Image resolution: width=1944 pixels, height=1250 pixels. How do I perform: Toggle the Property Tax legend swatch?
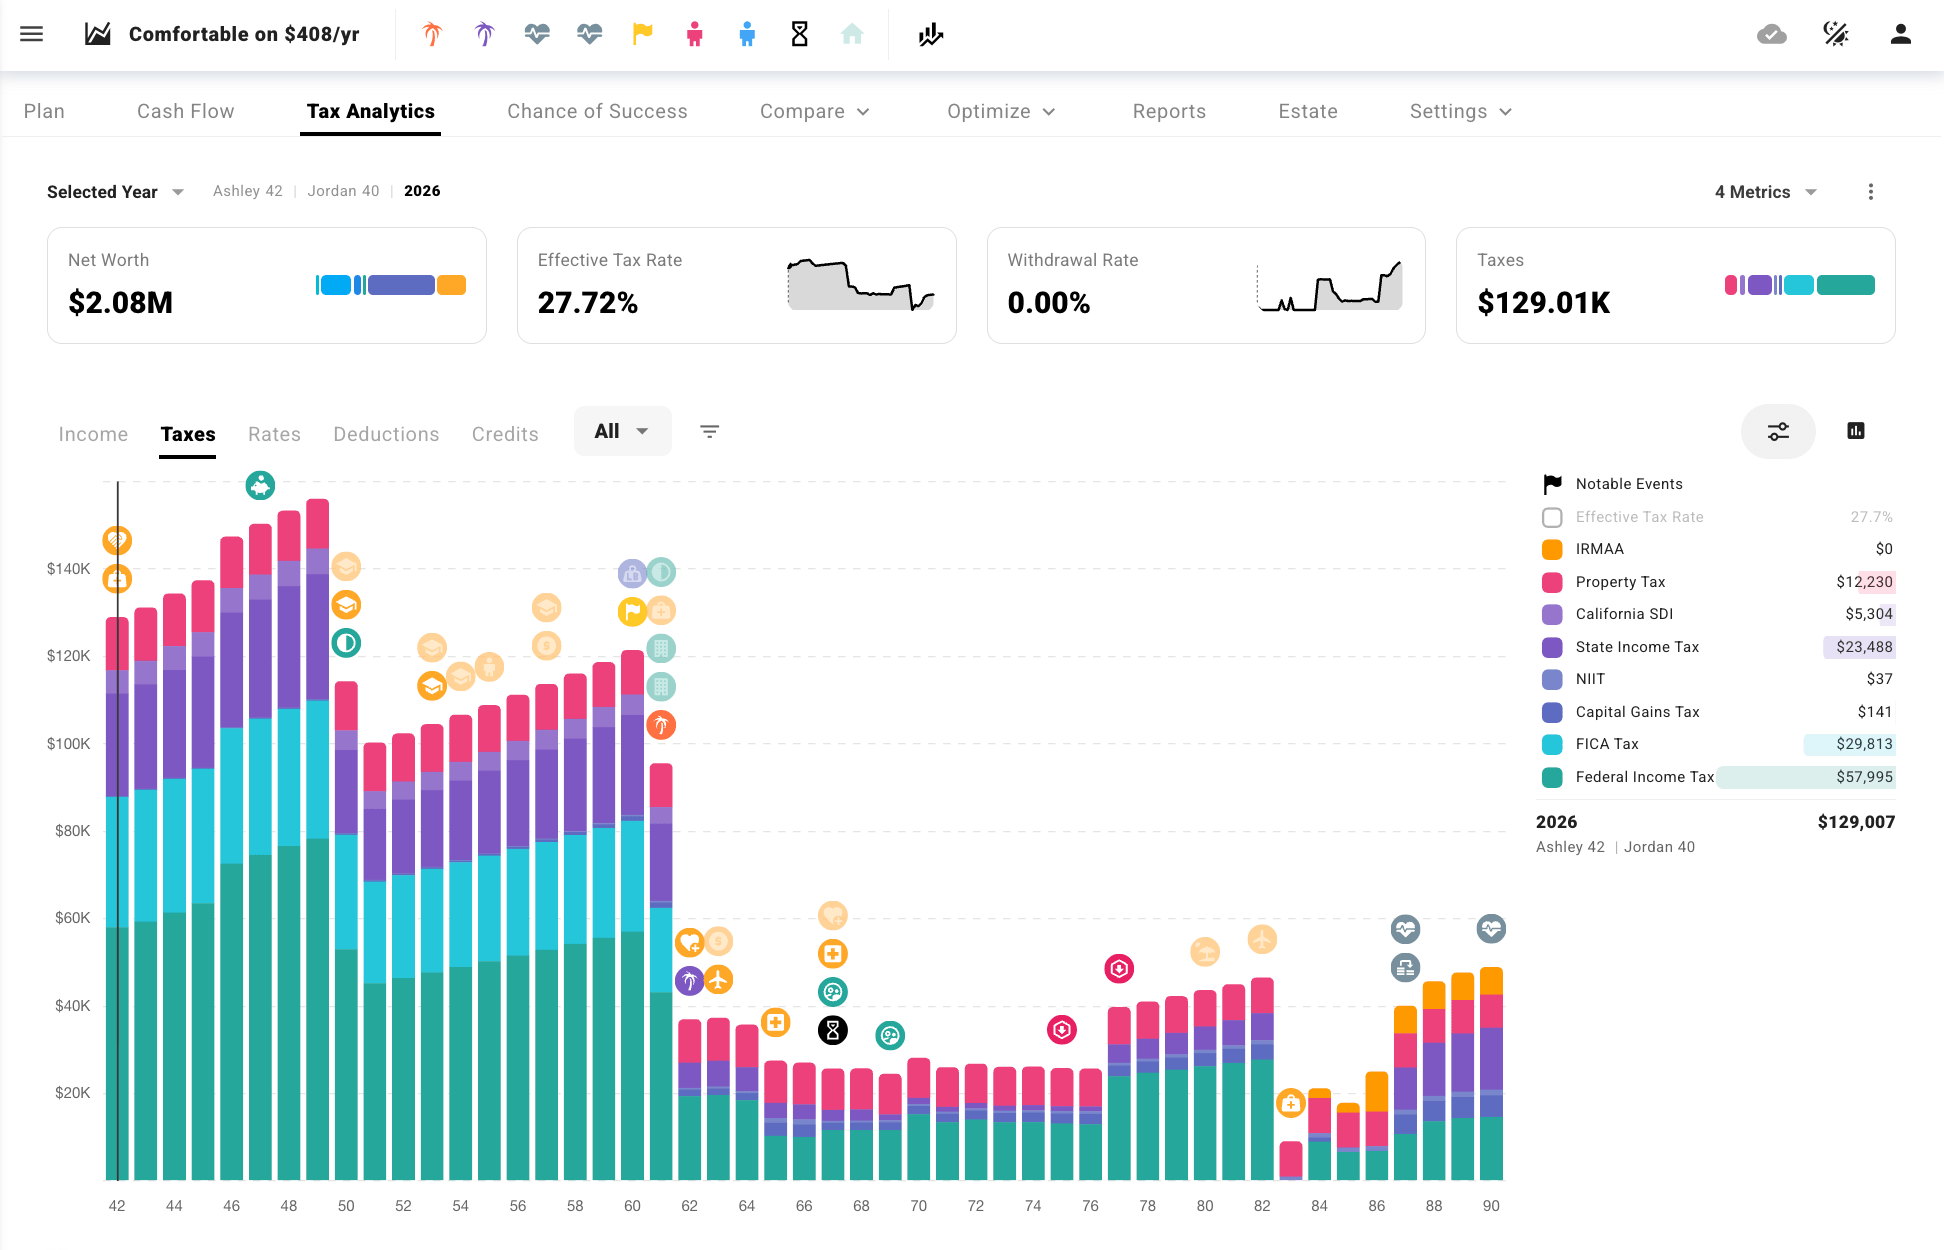pyautogui.click(x=1552, y=582)
